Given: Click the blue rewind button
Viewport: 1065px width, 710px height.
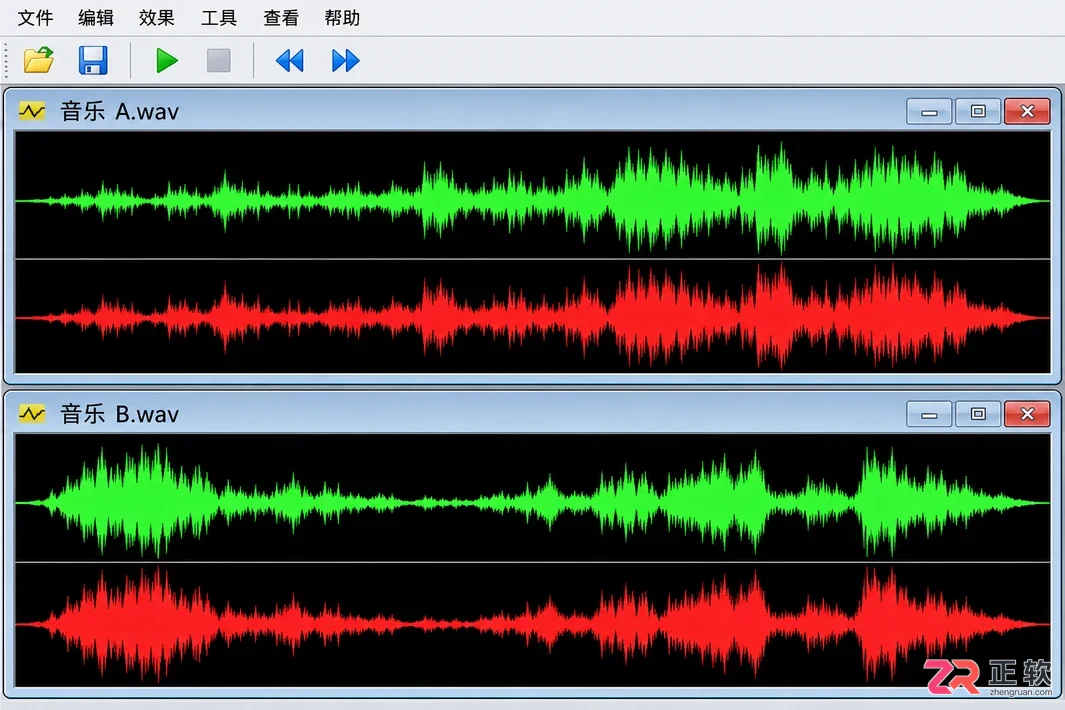Looking at the screenshot, I should pyautogui.click(x=290, y=60).
